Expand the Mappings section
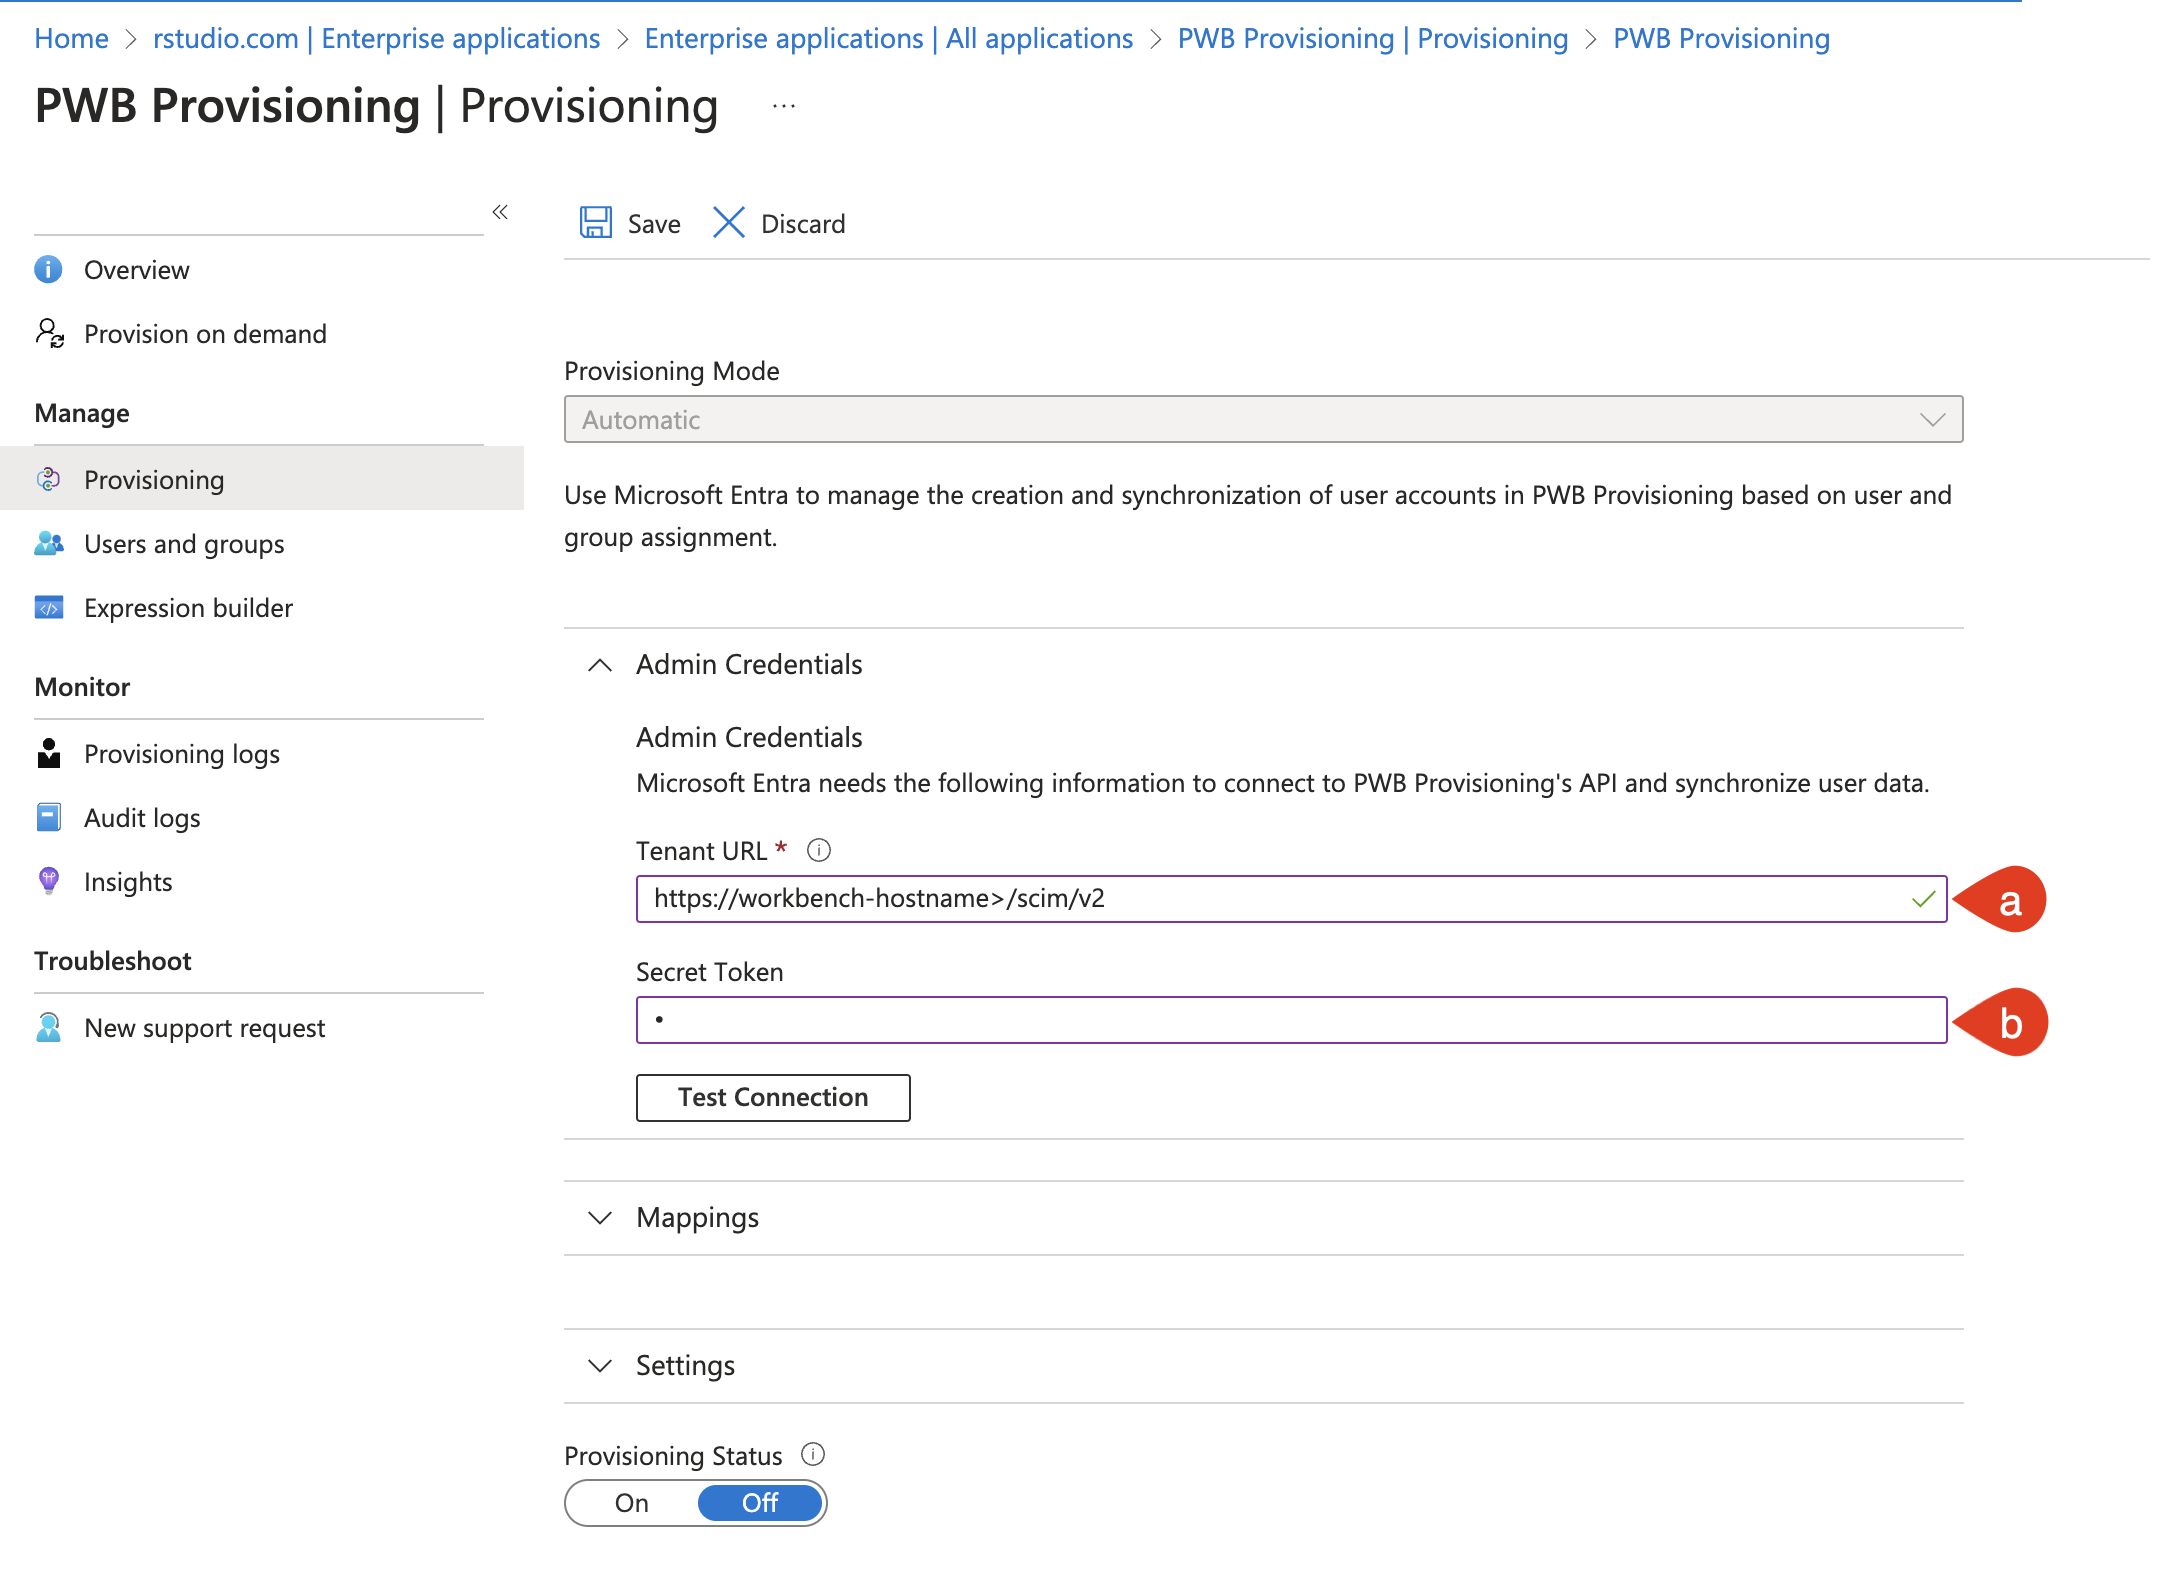Image resolution: width=2172 pixels, height=1572 pixels. 600,1218
